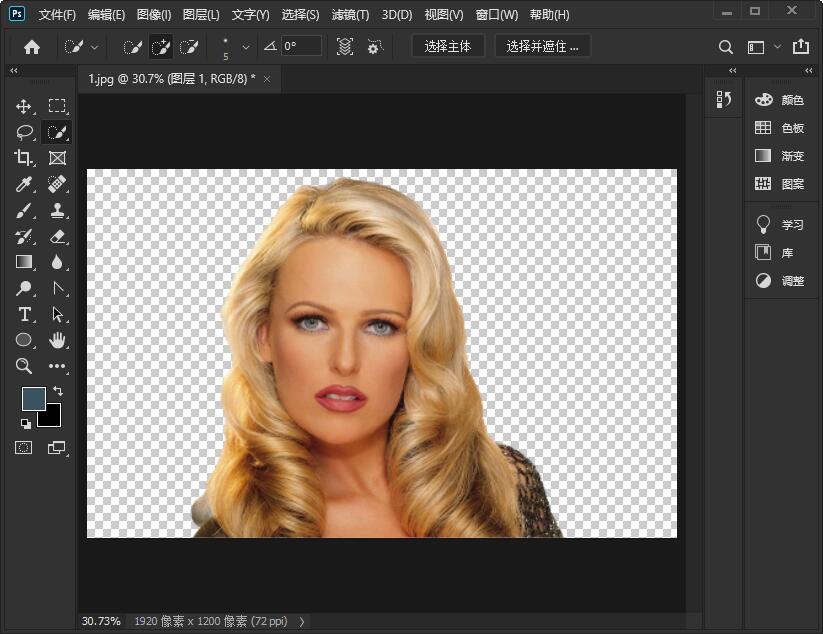Viewport: 823px width, 634px height.
Task: Toggle Sample All Layers option
Action: click(344, 47)
